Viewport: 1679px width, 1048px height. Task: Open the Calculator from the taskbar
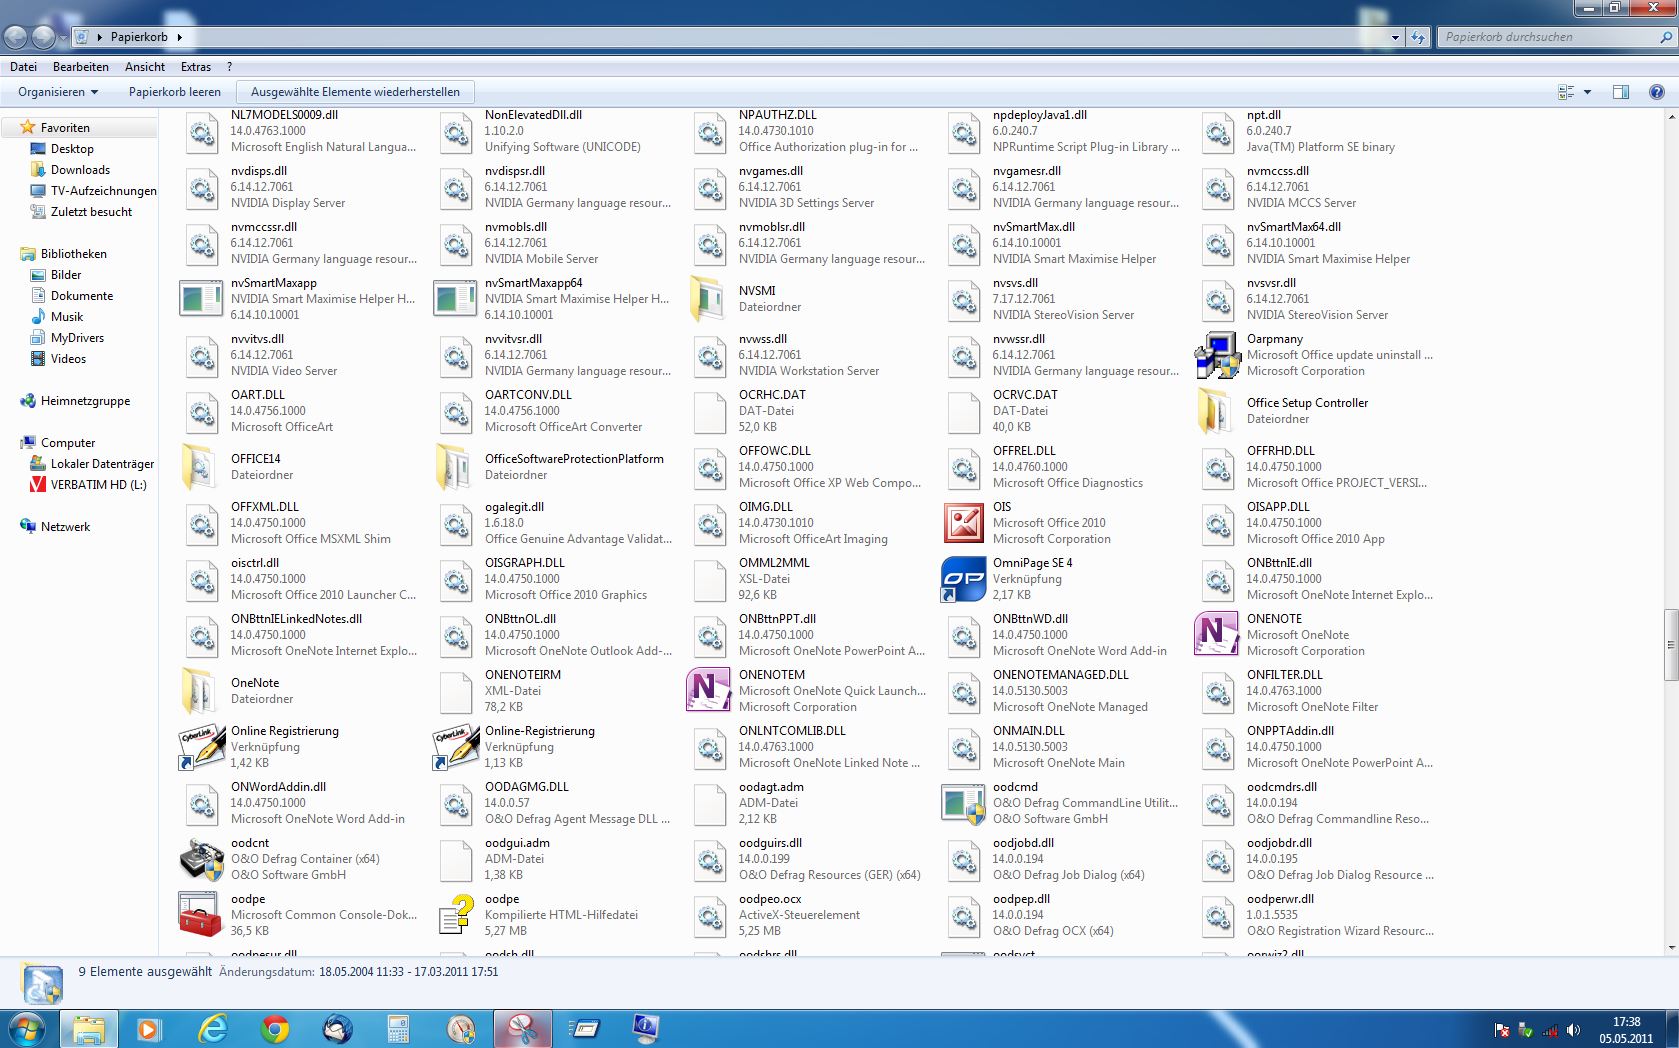(399, 1029)
